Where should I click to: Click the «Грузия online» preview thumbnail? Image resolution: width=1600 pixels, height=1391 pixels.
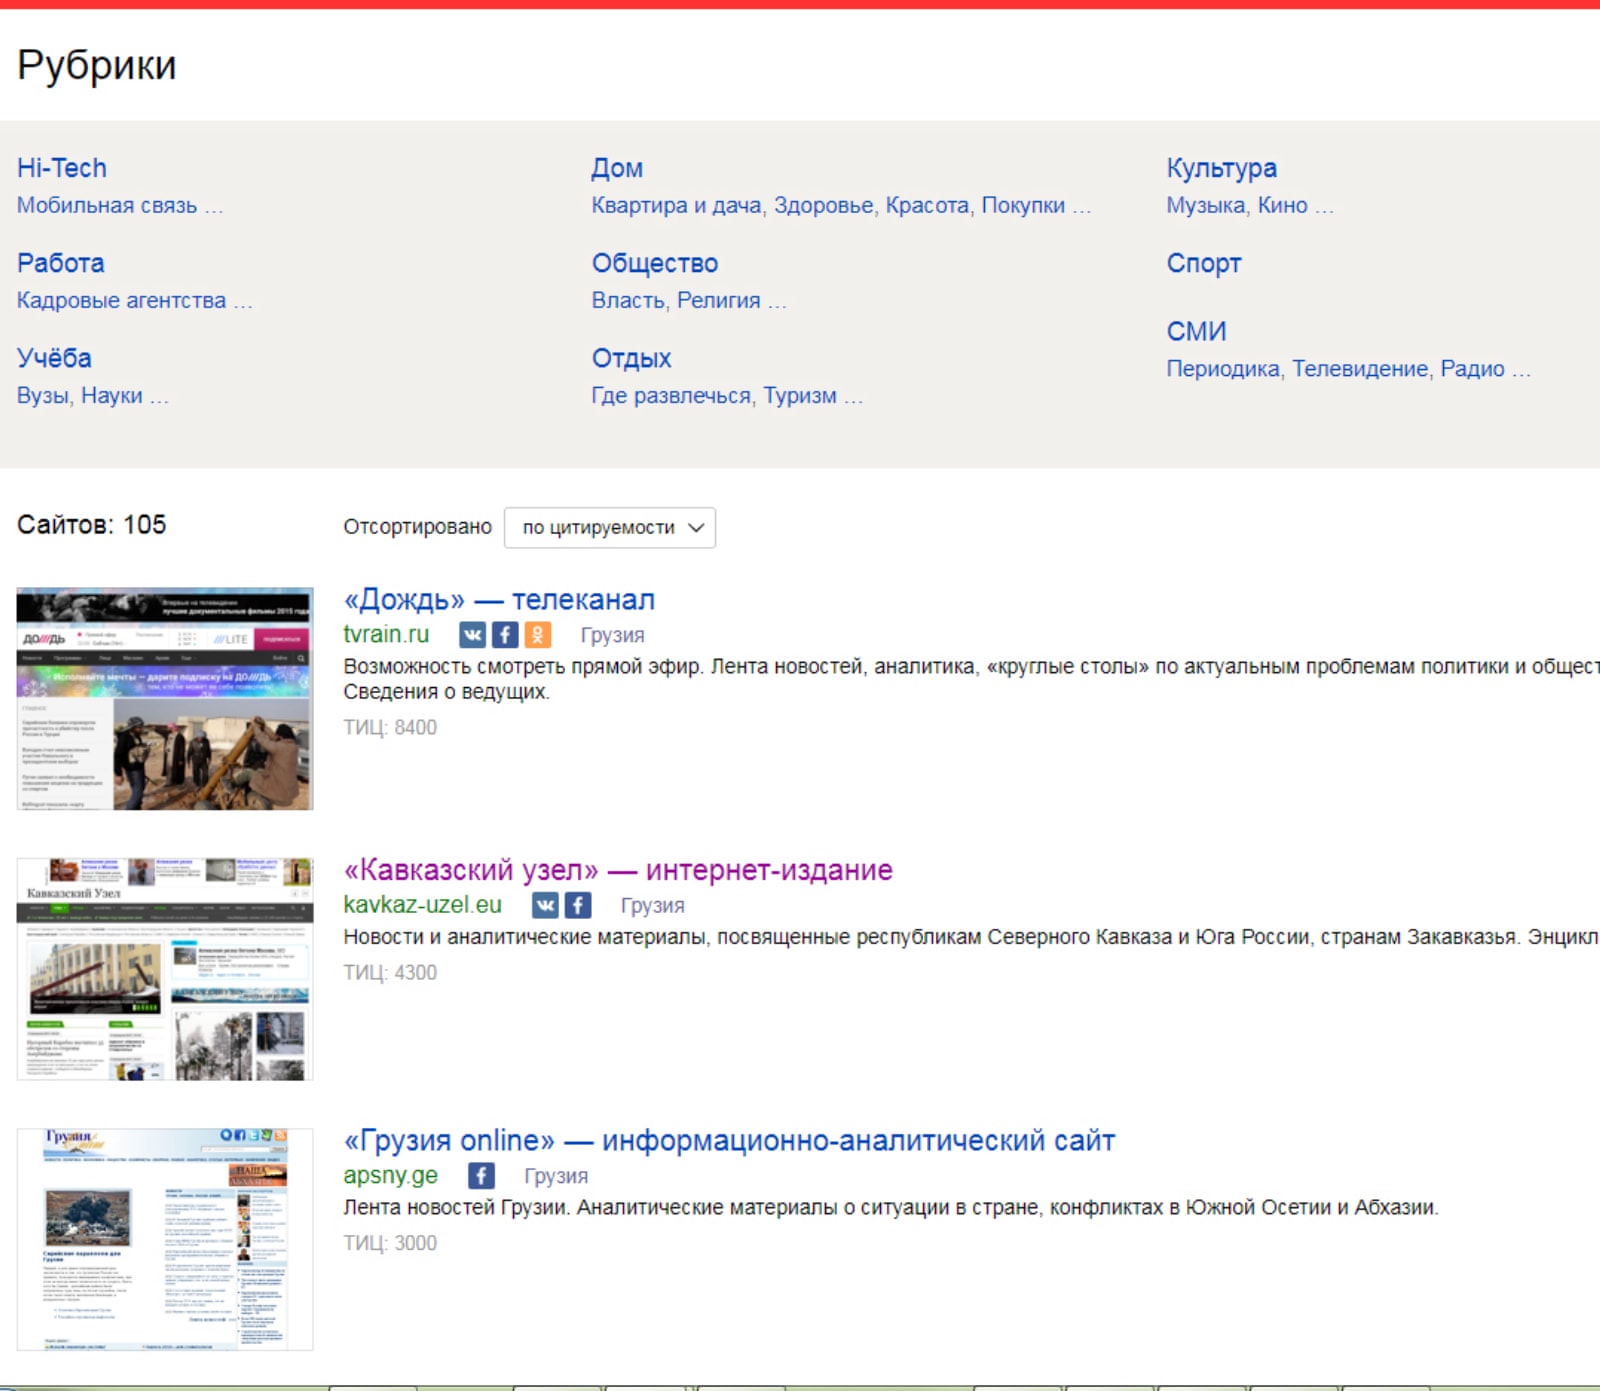coord(165,1240)
